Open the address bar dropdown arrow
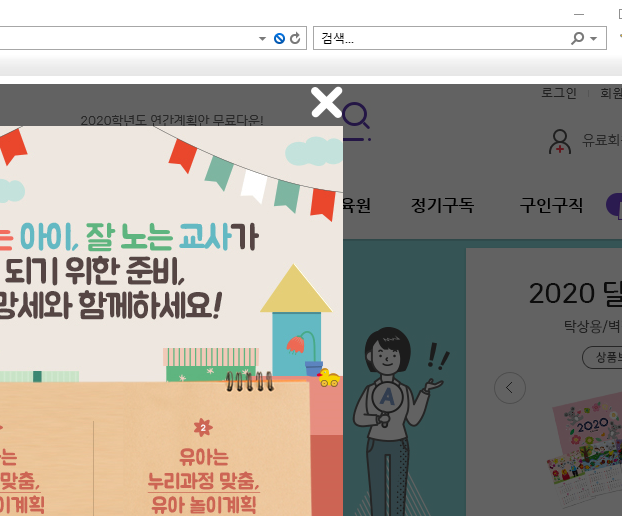 click(262, 38)
